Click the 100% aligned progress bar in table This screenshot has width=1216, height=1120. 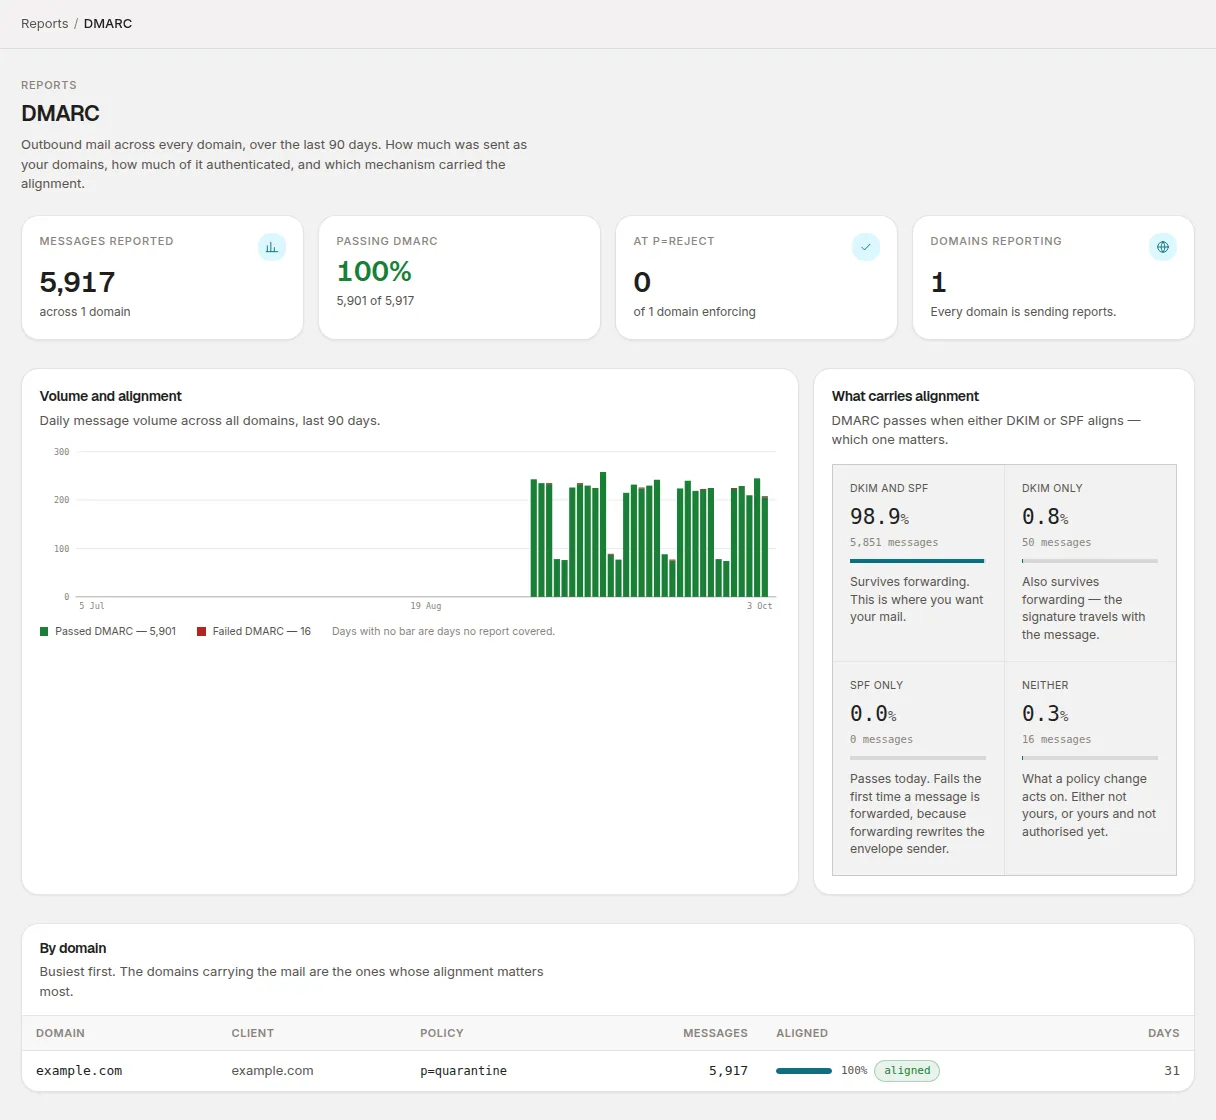[x=804, y=1071]
